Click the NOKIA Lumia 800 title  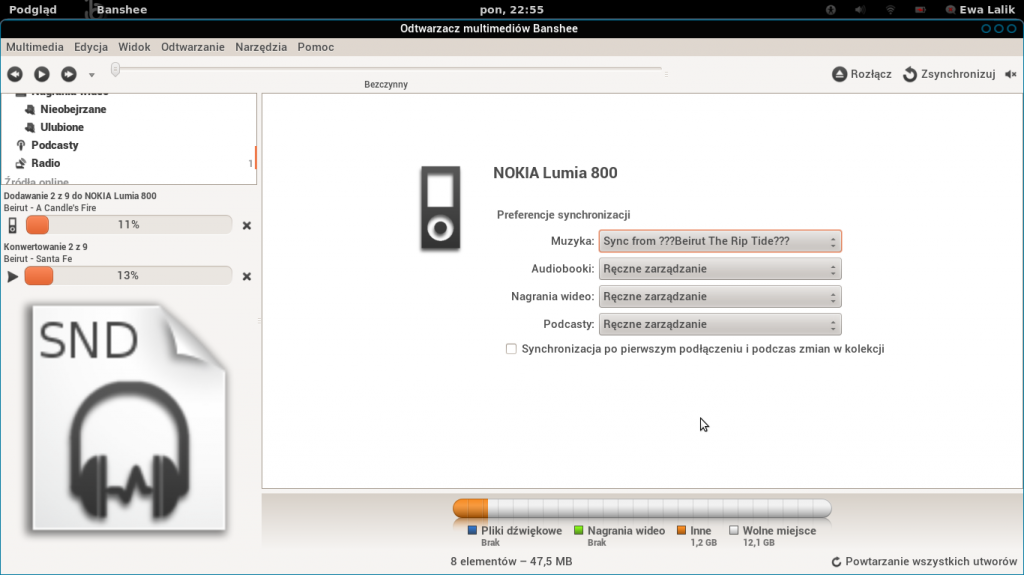[x=555, y=173]
